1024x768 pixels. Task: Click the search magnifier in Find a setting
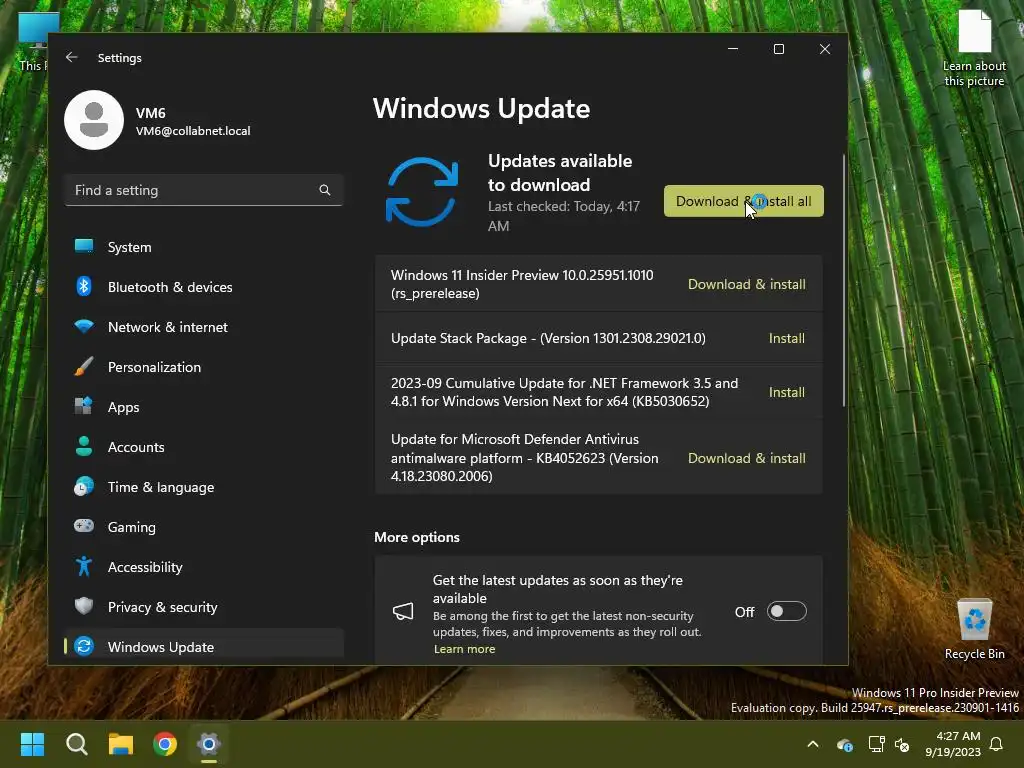(x=325, y=190)
